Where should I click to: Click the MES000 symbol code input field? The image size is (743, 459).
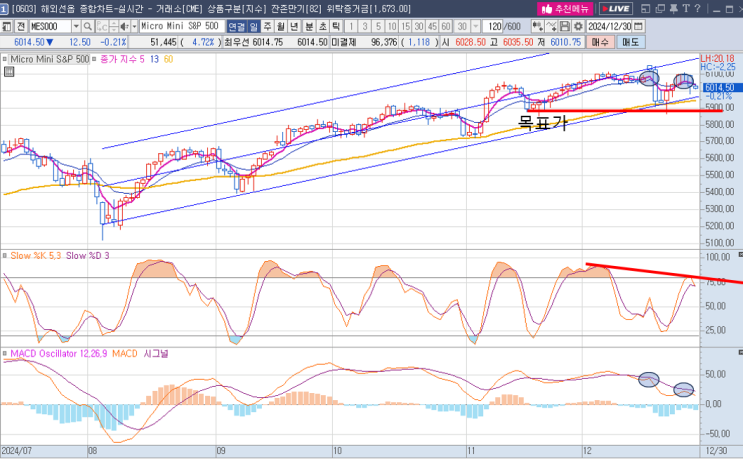[x=50, y=26]
